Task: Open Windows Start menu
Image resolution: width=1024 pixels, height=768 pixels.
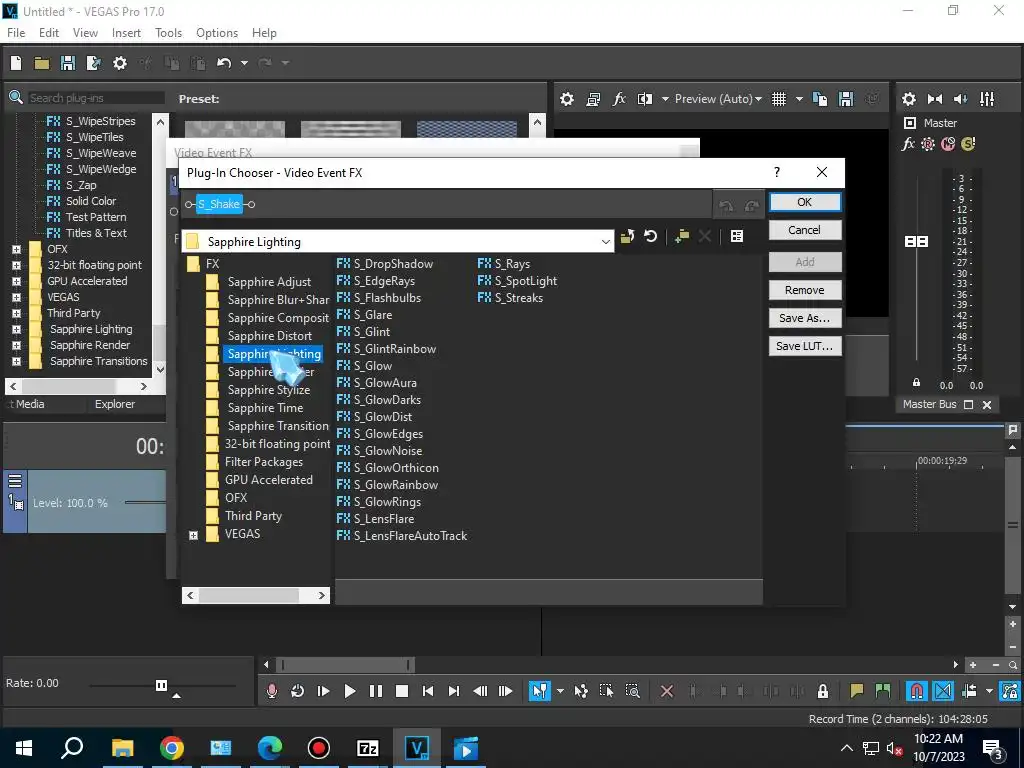Action: tap(24, 748)
